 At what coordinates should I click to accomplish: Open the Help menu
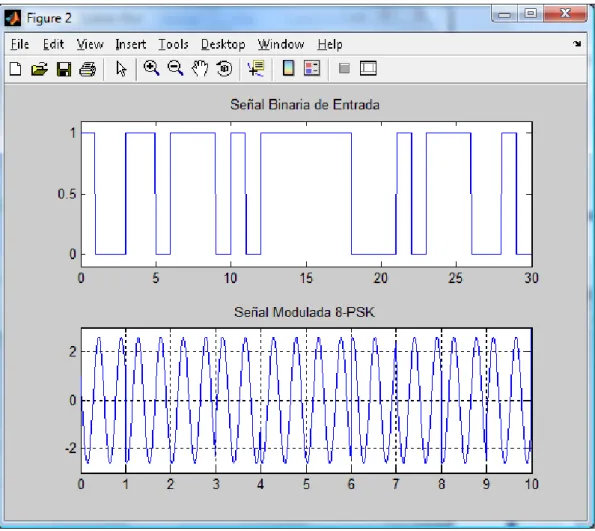point(330,44)
